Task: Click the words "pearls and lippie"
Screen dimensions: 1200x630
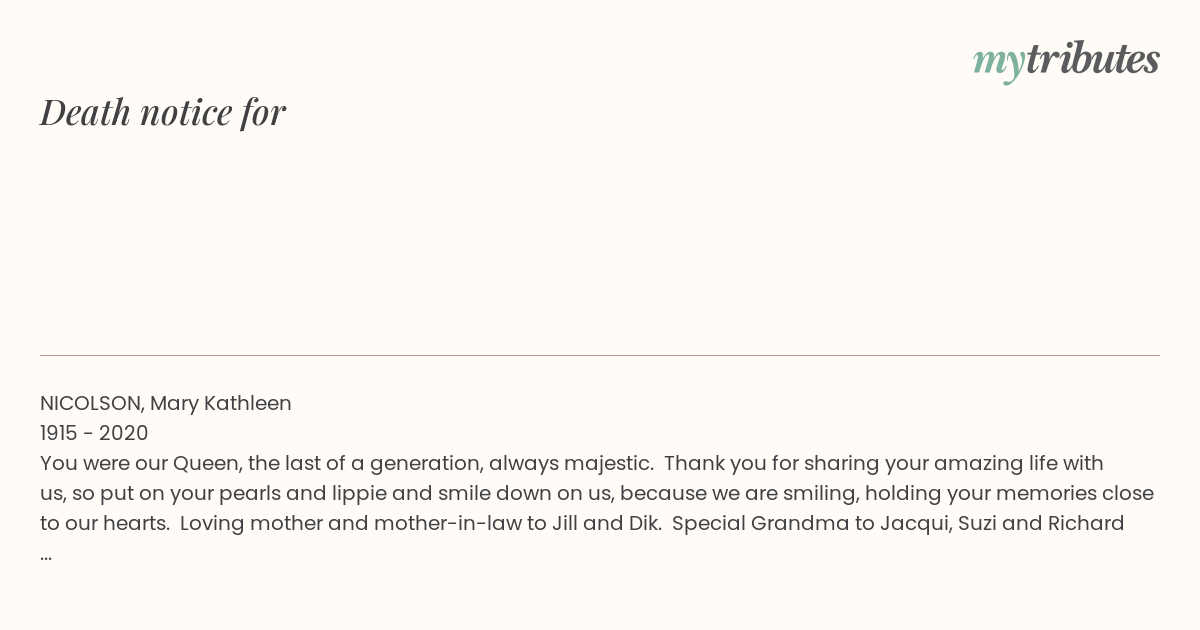Action: (x=344, y=493)
